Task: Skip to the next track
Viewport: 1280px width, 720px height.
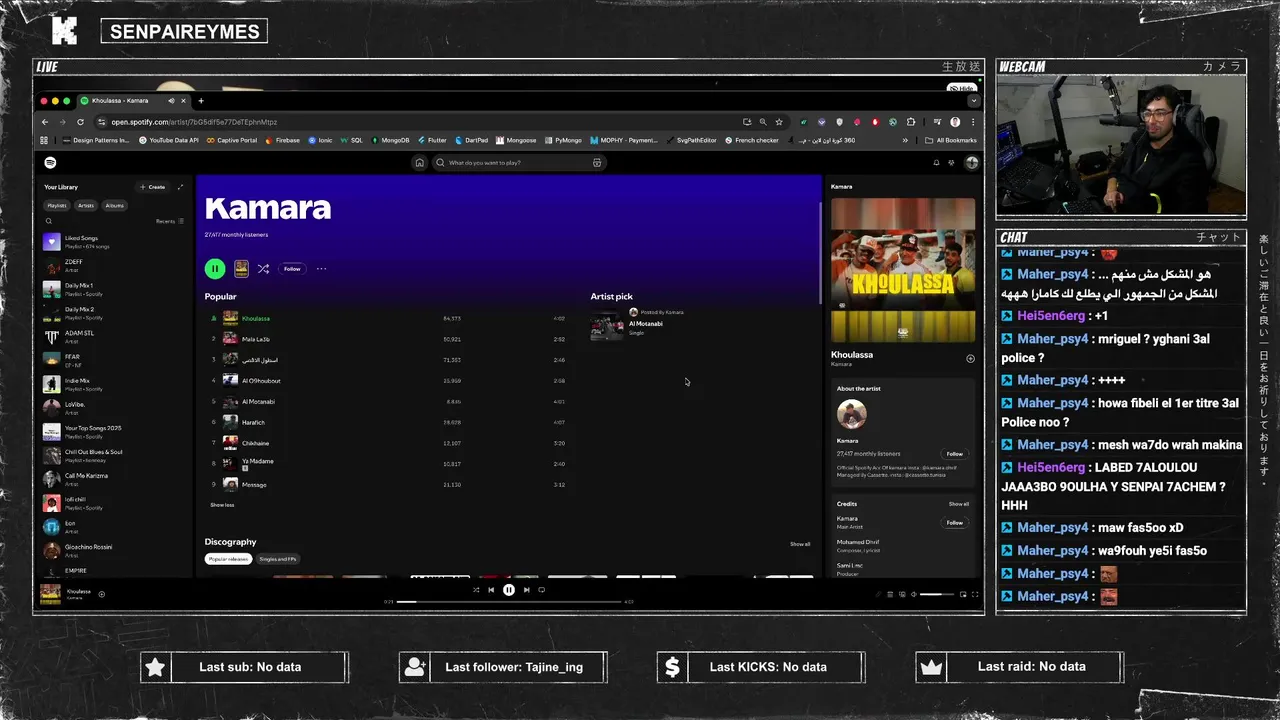Action: (526, 590)
